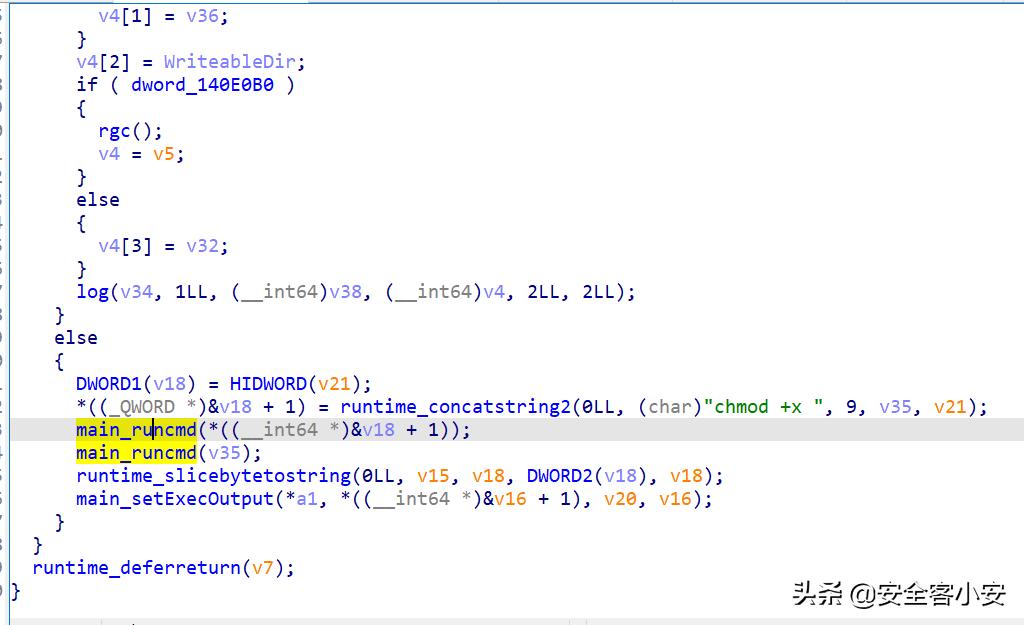This screenshot has width=1024, height=625.
Task: Click variable v5 assigned to v4
Action: tap(164, 154)
